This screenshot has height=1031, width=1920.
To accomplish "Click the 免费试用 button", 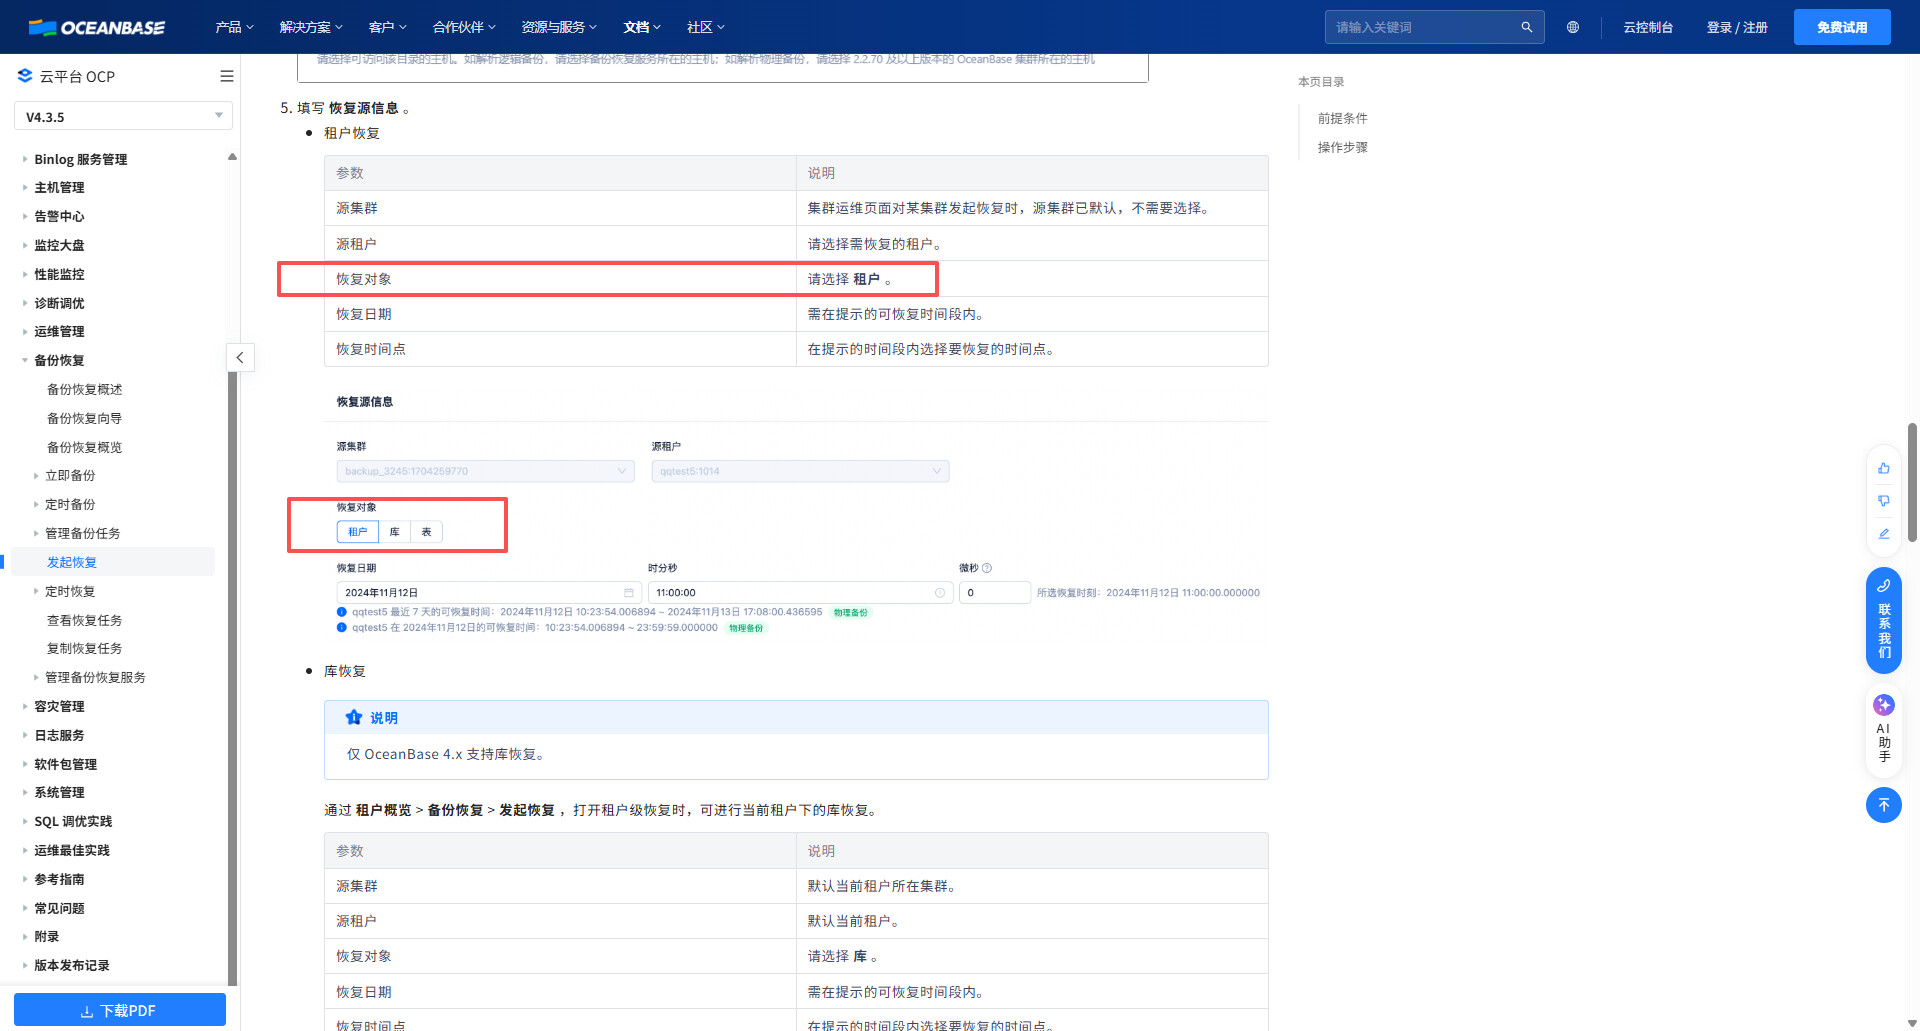I will (1841, 27).
